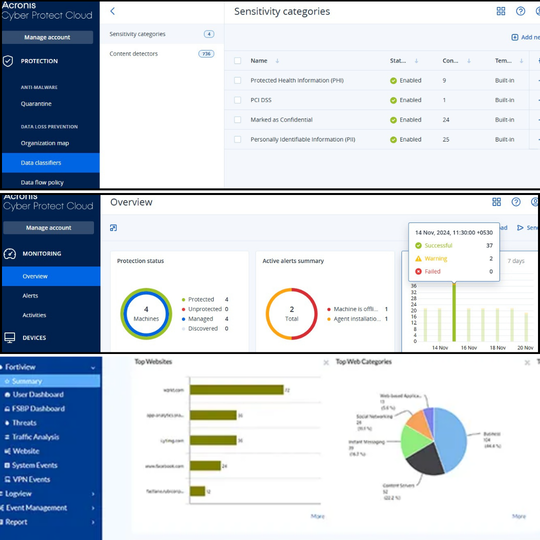Click the Successful green check icon in tooltip

418,246
